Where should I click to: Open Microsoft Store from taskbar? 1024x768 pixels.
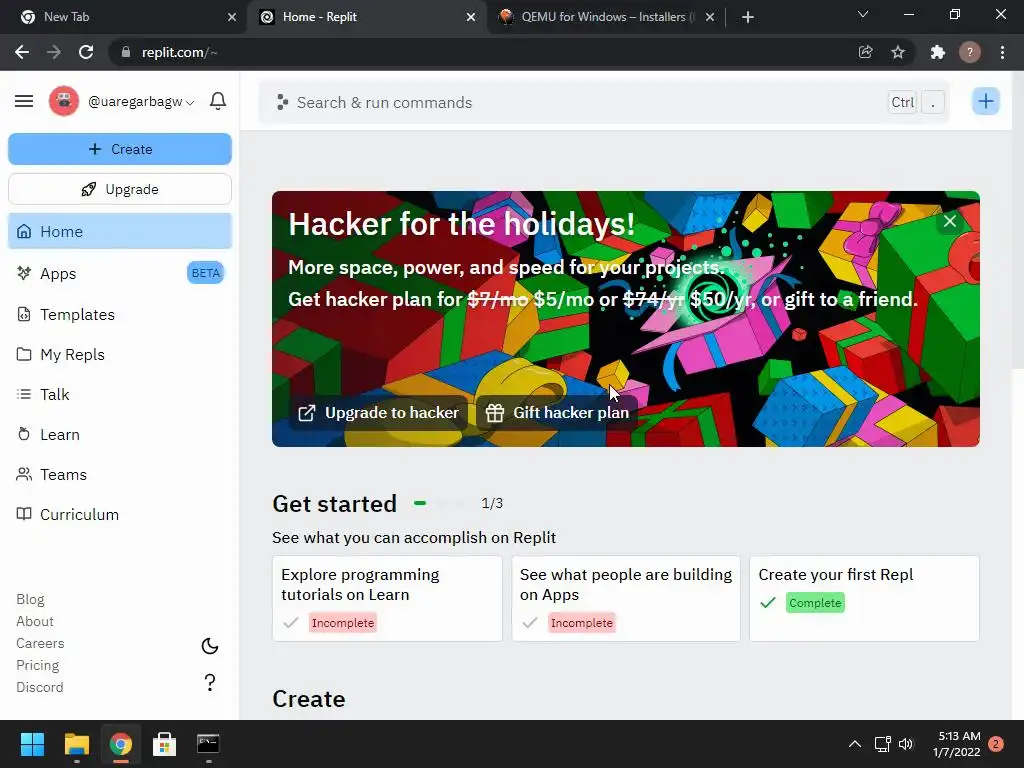(164, 744)
